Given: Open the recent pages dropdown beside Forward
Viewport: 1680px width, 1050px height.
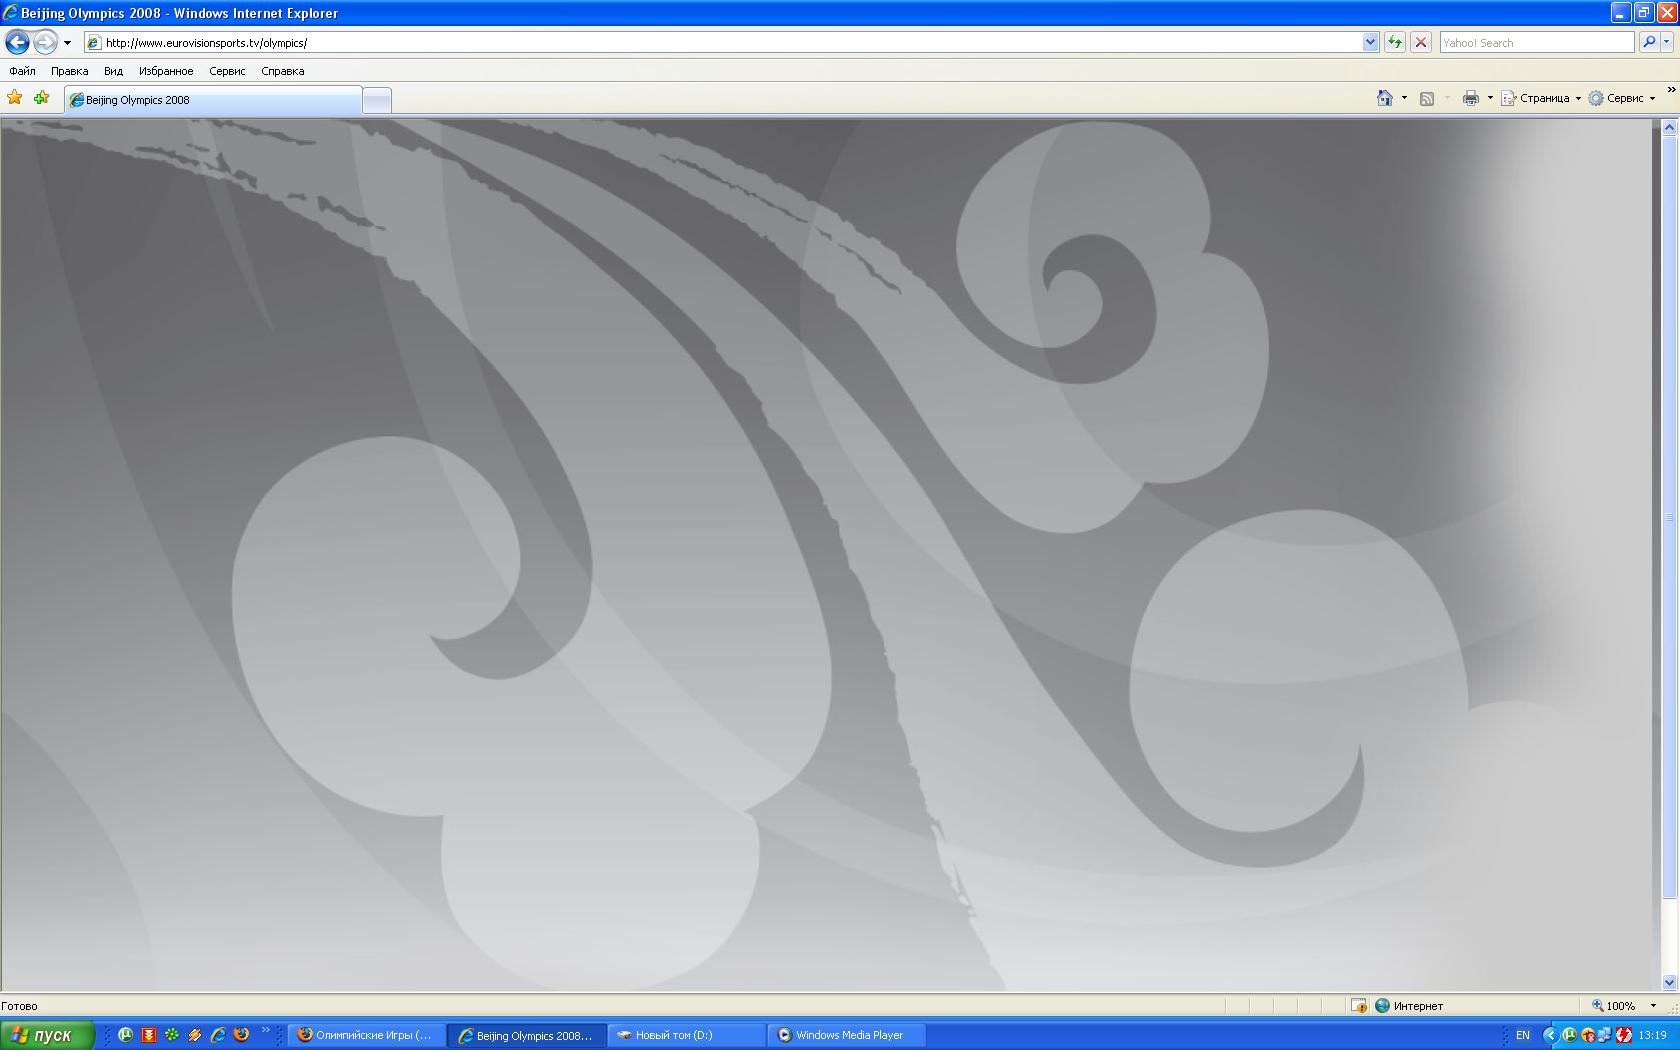Looking at the screenshot, I should point(67,43).
